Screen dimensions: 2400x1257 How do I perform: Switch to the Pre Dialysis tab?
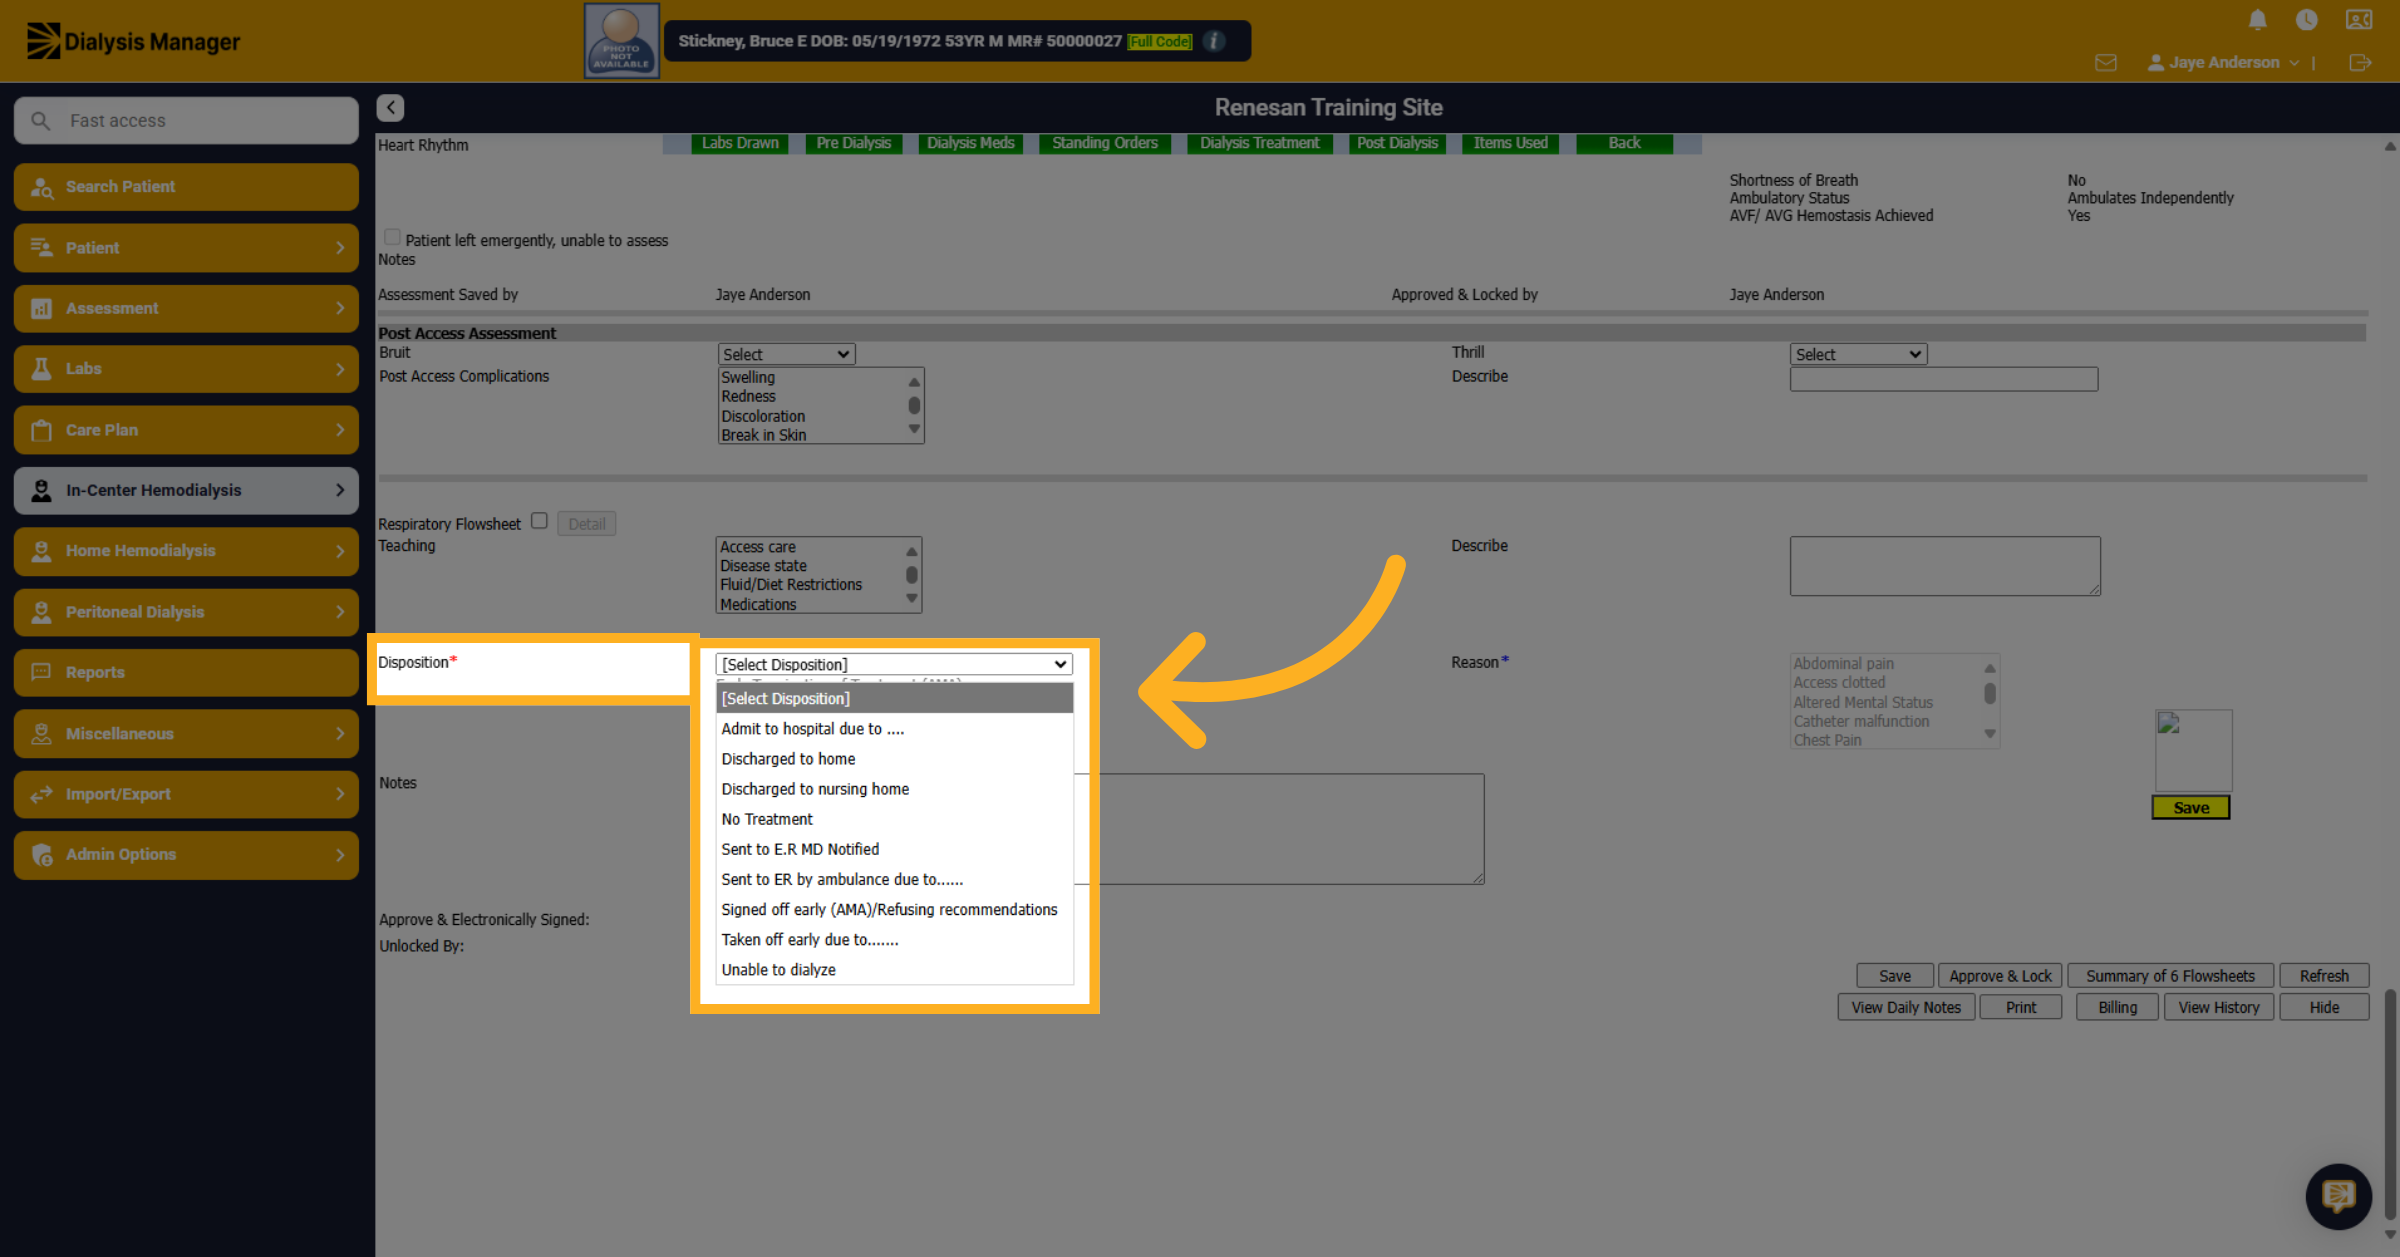pyautogui.click(x=853, y=143)
